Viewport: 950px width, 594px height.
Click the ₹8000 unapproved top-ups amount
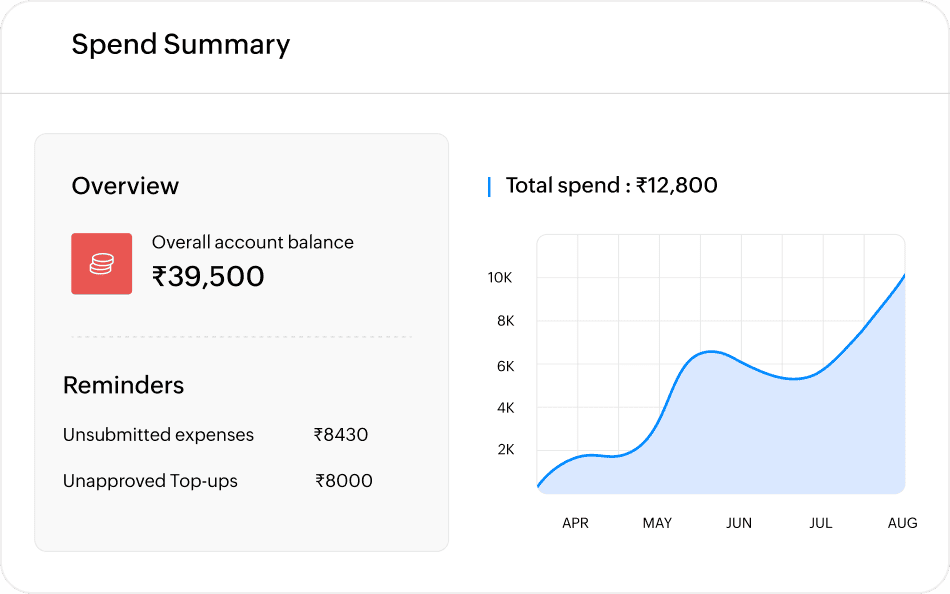click(343, 481)
